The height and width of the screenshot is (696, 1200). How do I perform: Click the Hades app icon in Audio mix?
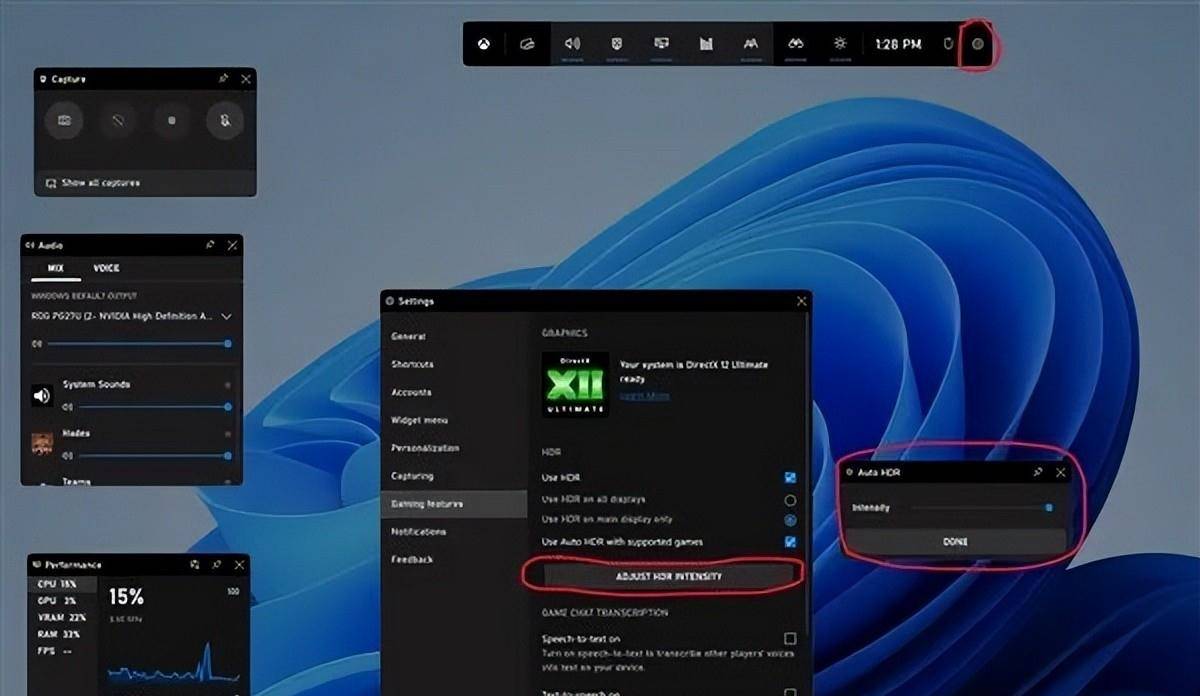click(42, 444)
